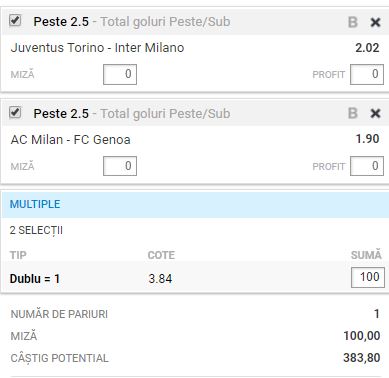Uncheck the Juventus Torino Peste 2.5 checkbox
389x378 pixels.
15,21
